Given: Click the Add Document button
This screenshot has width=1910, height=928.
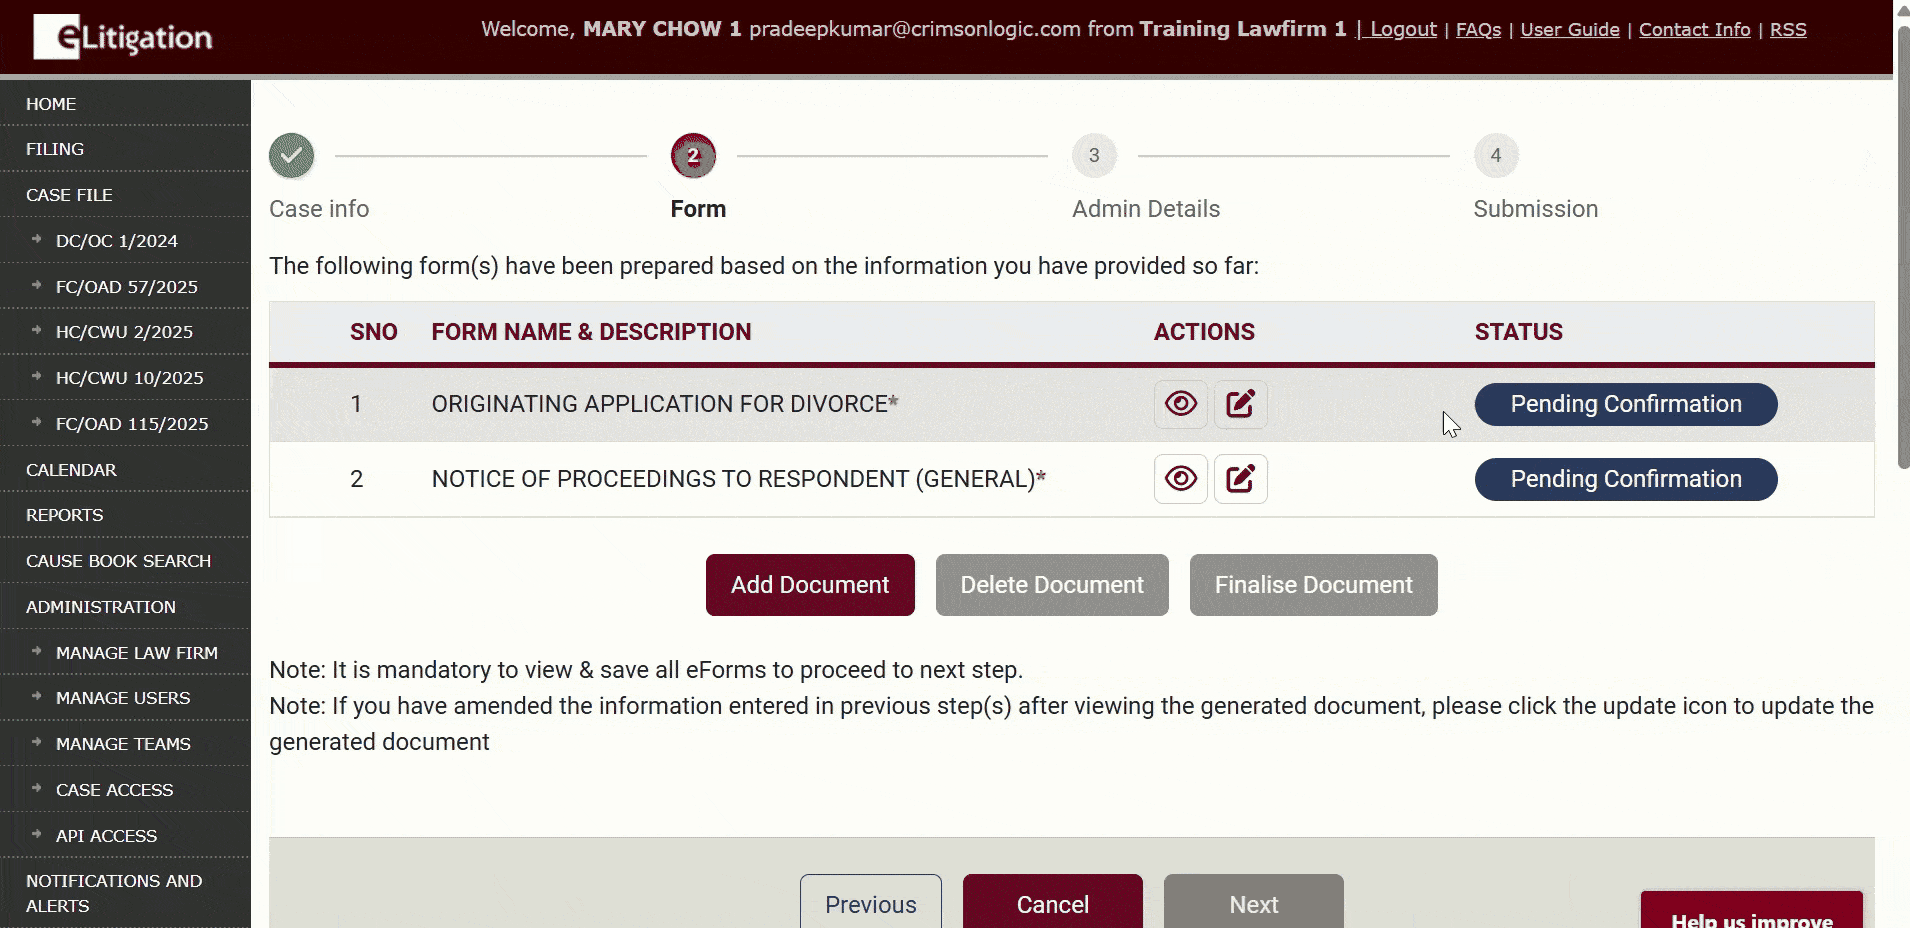Looking at the screenshot, I should [x=809, y=585].
